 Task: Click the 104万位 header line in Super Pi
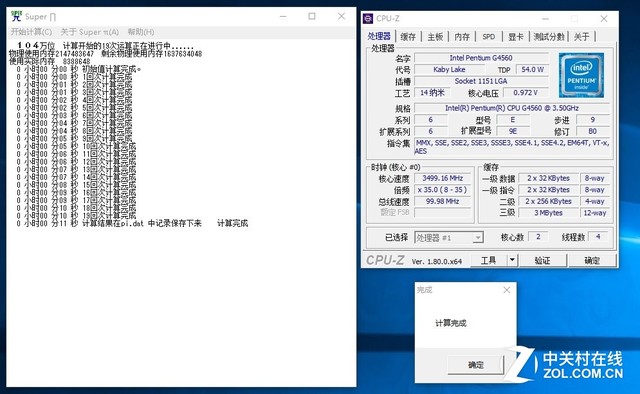(106, 45)
